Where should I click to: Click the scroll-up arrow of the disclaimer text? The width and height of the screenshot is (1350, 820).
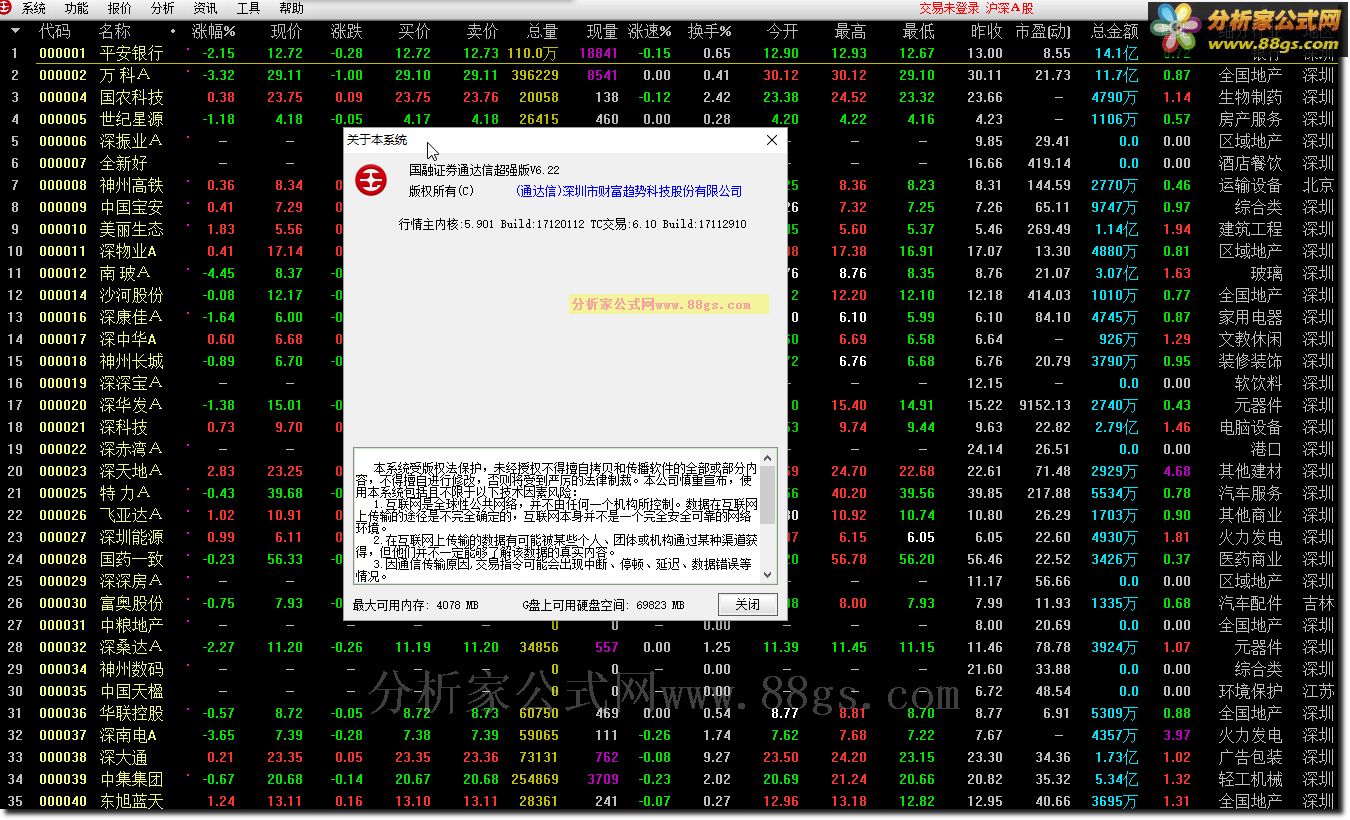click(768, 458)
